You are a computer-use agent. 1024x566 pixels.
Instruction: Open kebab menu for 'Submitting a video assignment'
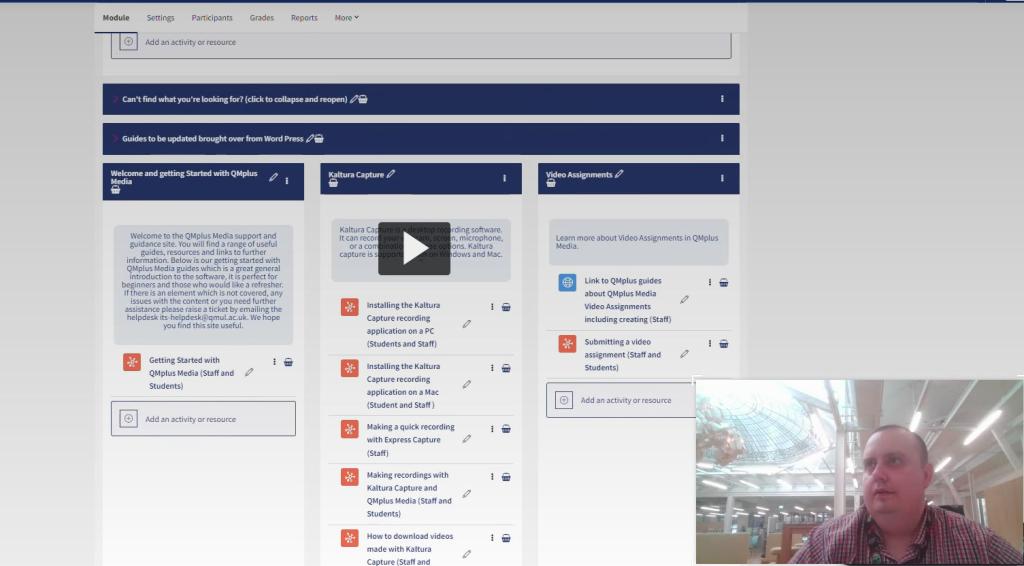709,343
